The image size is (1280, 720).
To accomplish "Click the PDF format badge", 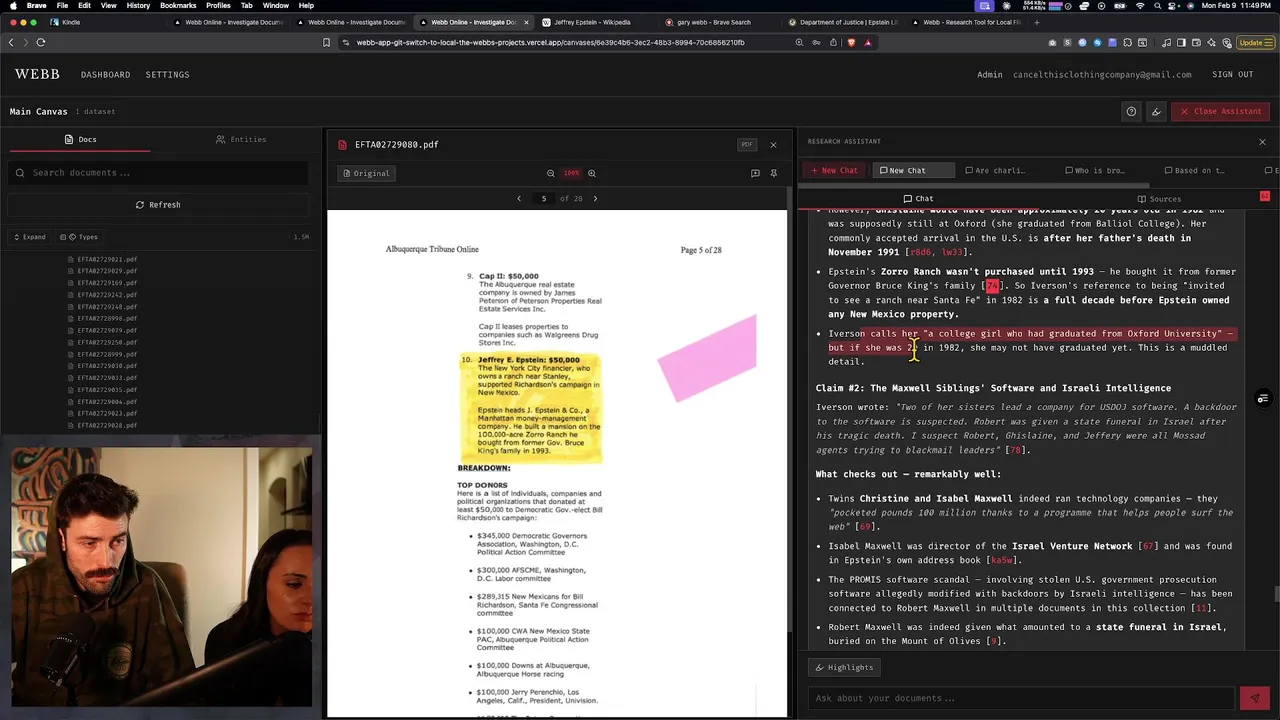I will 747,144.
